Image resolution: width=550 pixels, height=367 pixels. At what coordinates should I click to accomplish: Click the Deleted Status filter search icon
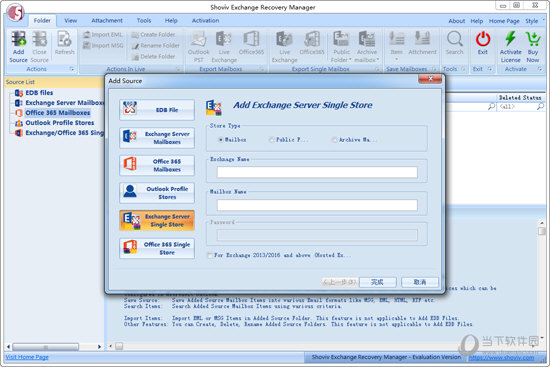540,106
